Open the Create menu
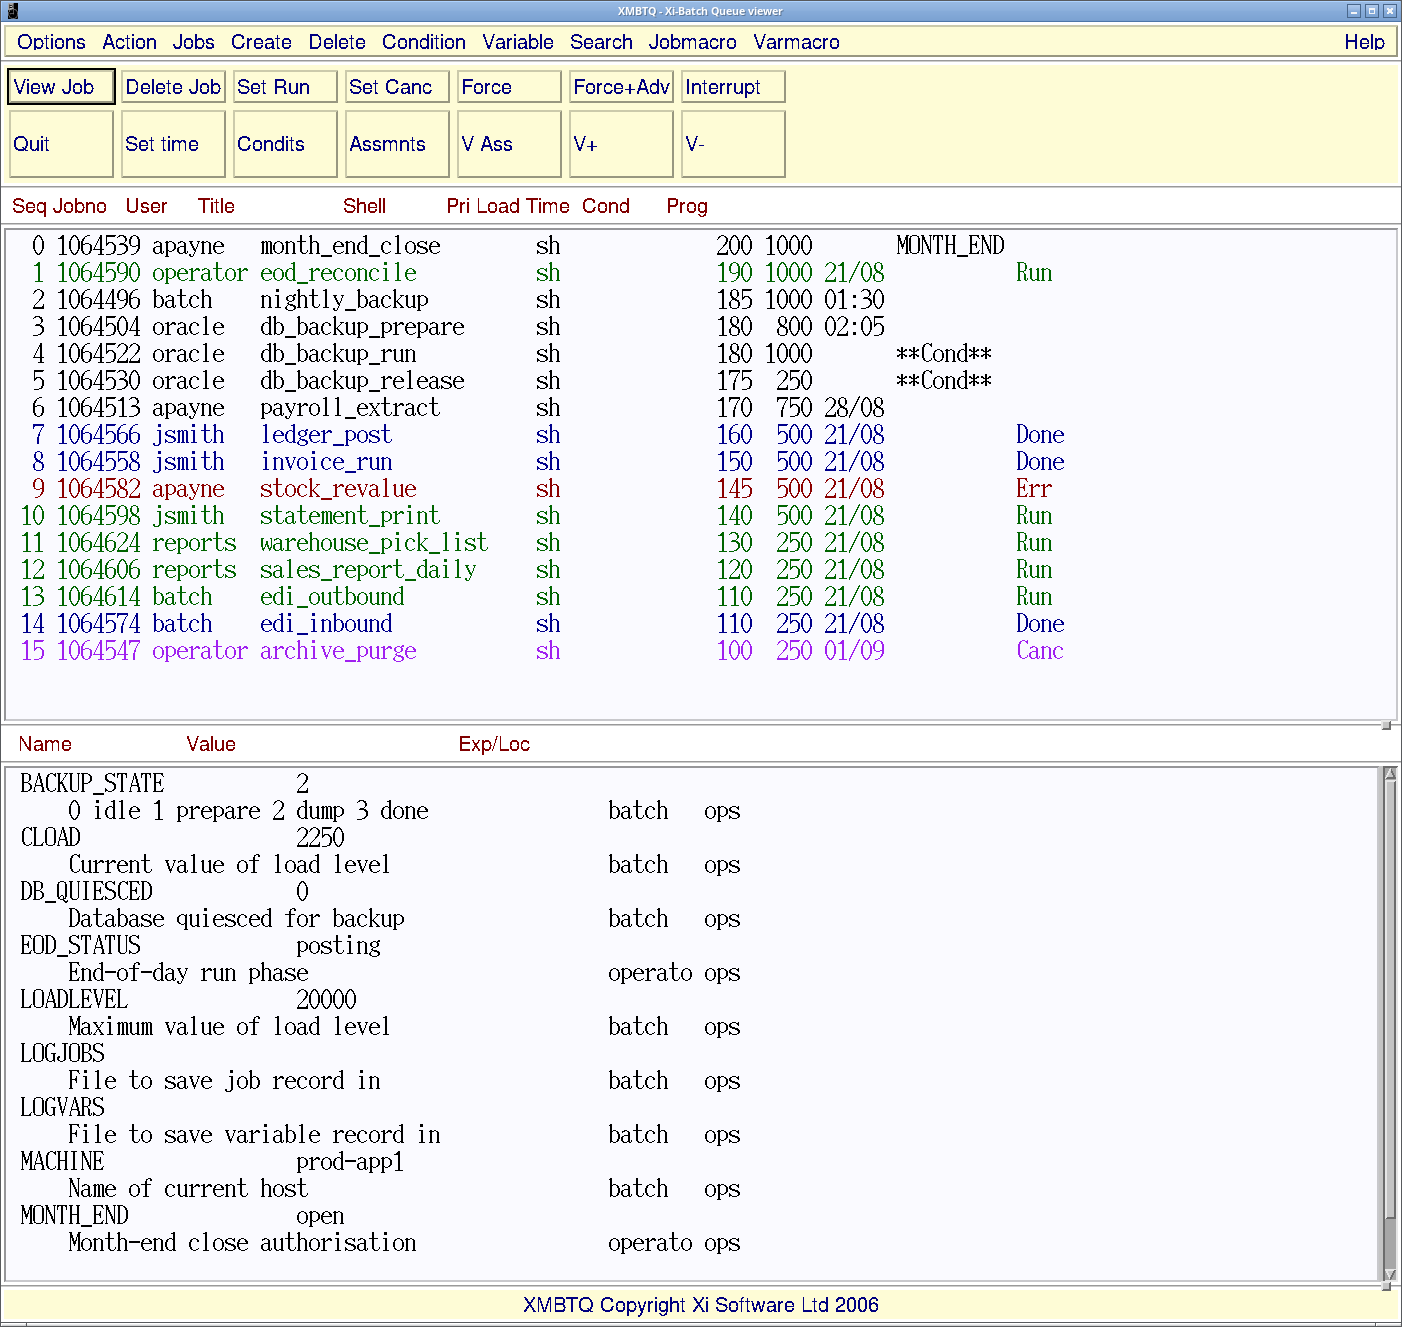 click(x=261, y=42)
